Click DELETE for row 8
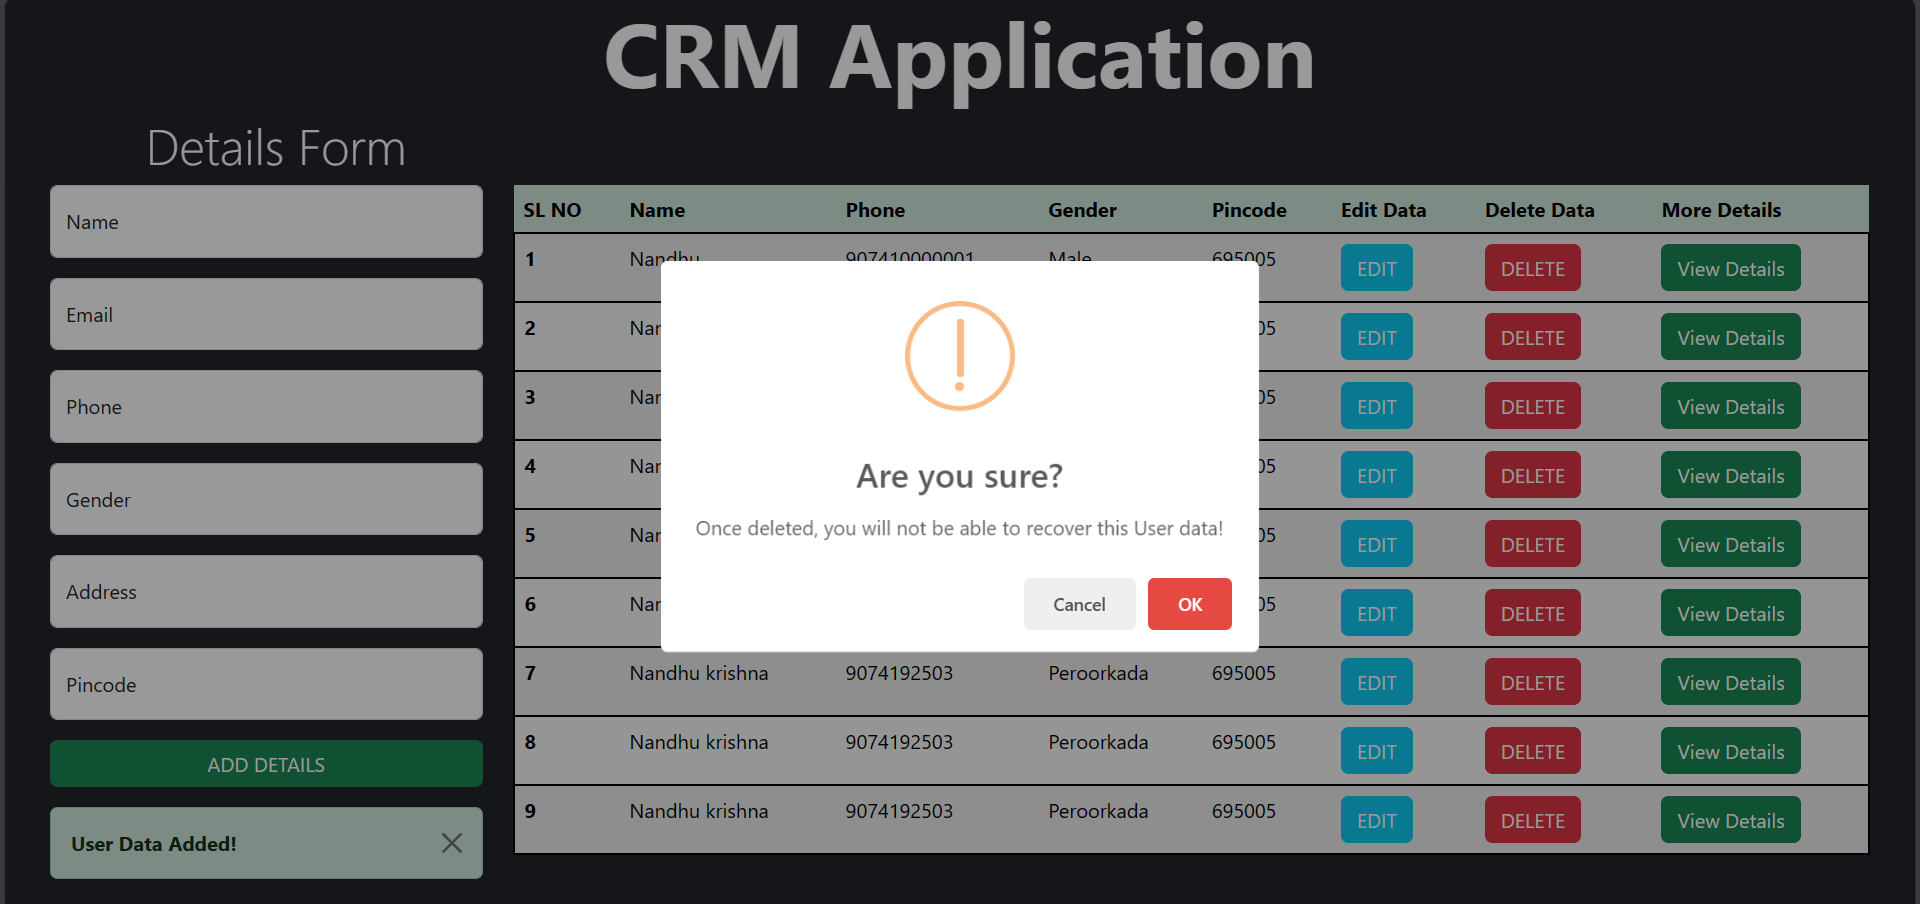This screenshot has width=1920, height=904. pyautogui.click(x=1532, y=750)
